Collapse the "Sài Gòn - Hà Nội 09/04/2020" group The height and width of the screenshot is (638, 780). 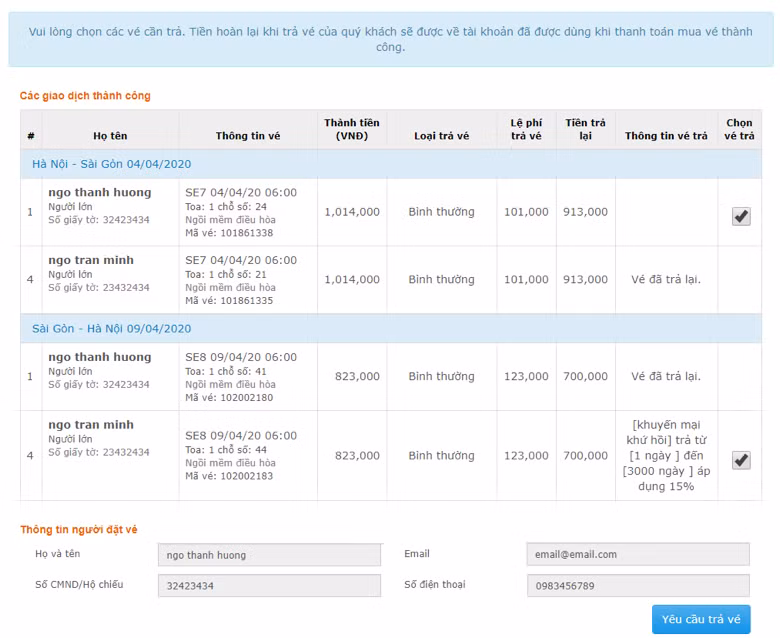[111, 328]
